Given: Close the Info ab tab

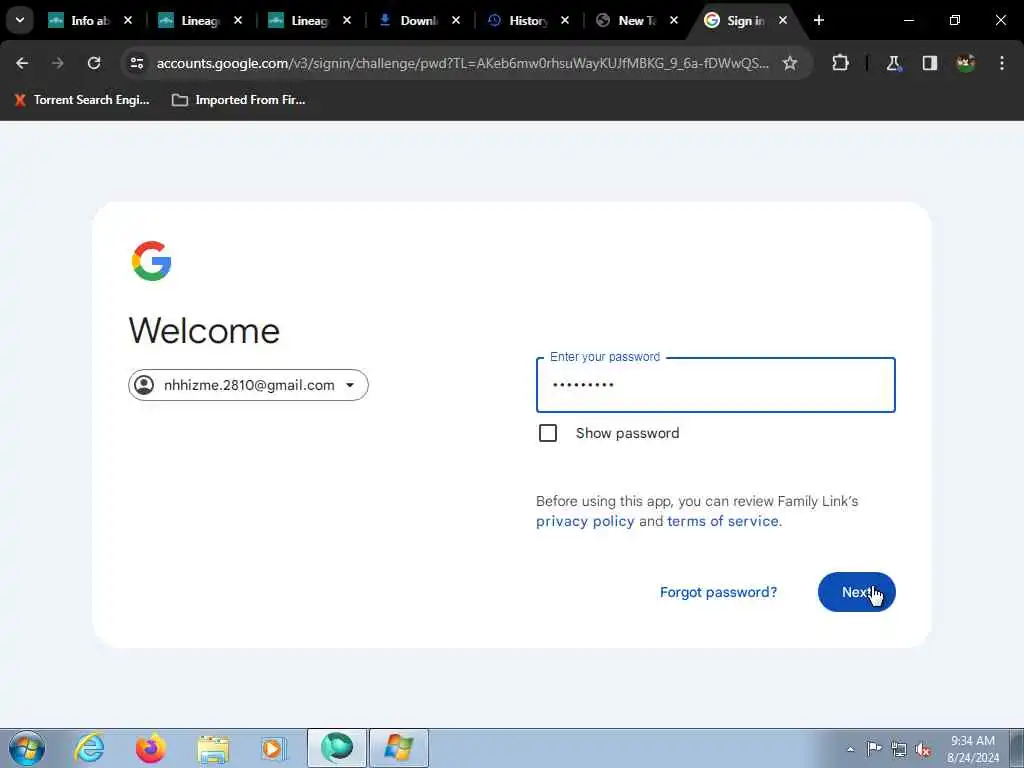Looking at the screenshot, I should 128,20.
